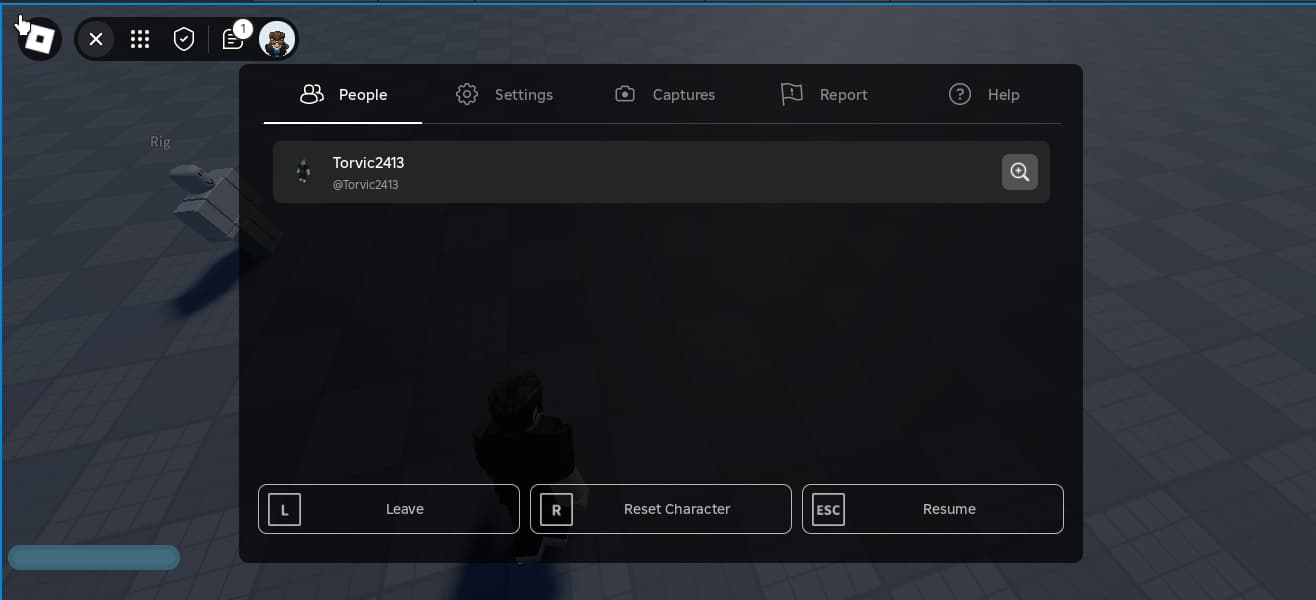
Task: Open the Settings tab
Action: 504,94
